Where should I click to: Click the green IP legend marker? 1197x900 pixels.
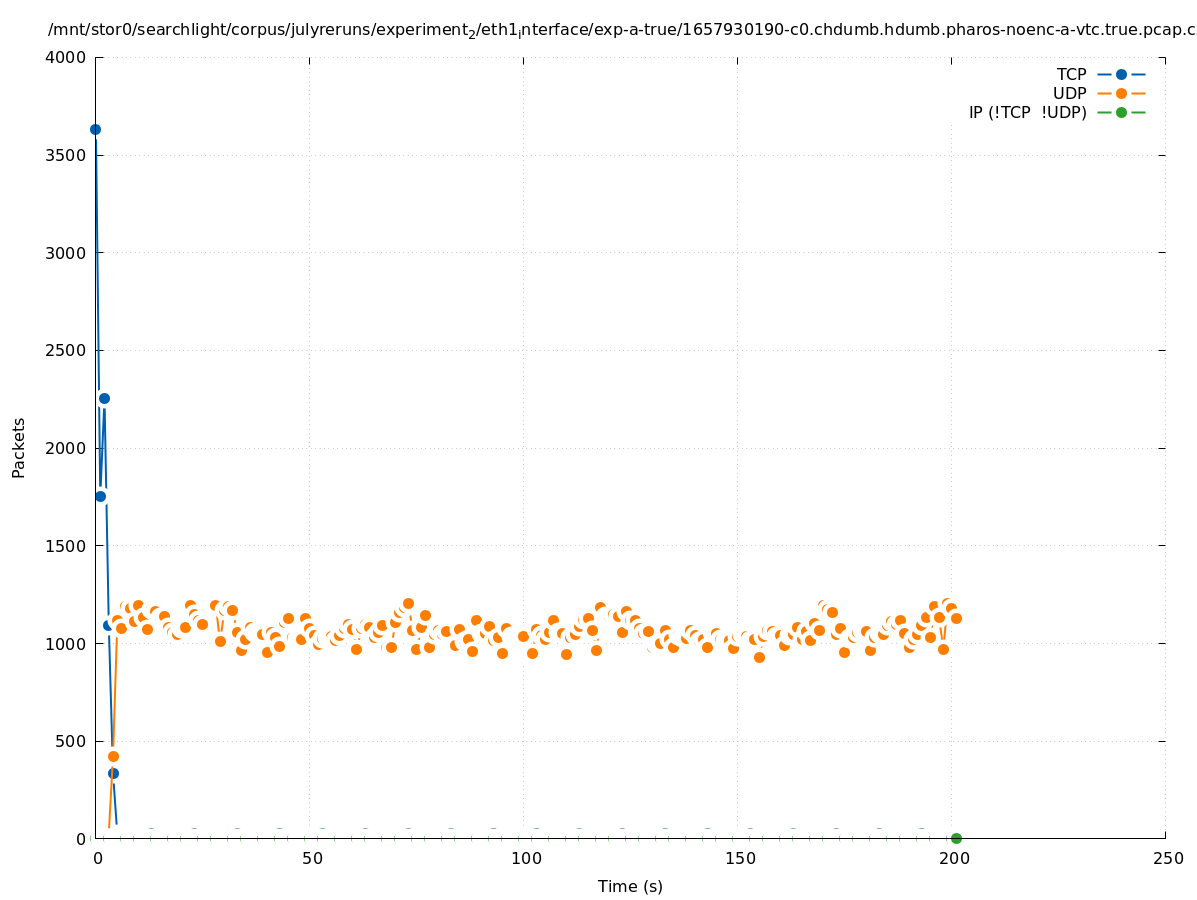(1121, 112)
